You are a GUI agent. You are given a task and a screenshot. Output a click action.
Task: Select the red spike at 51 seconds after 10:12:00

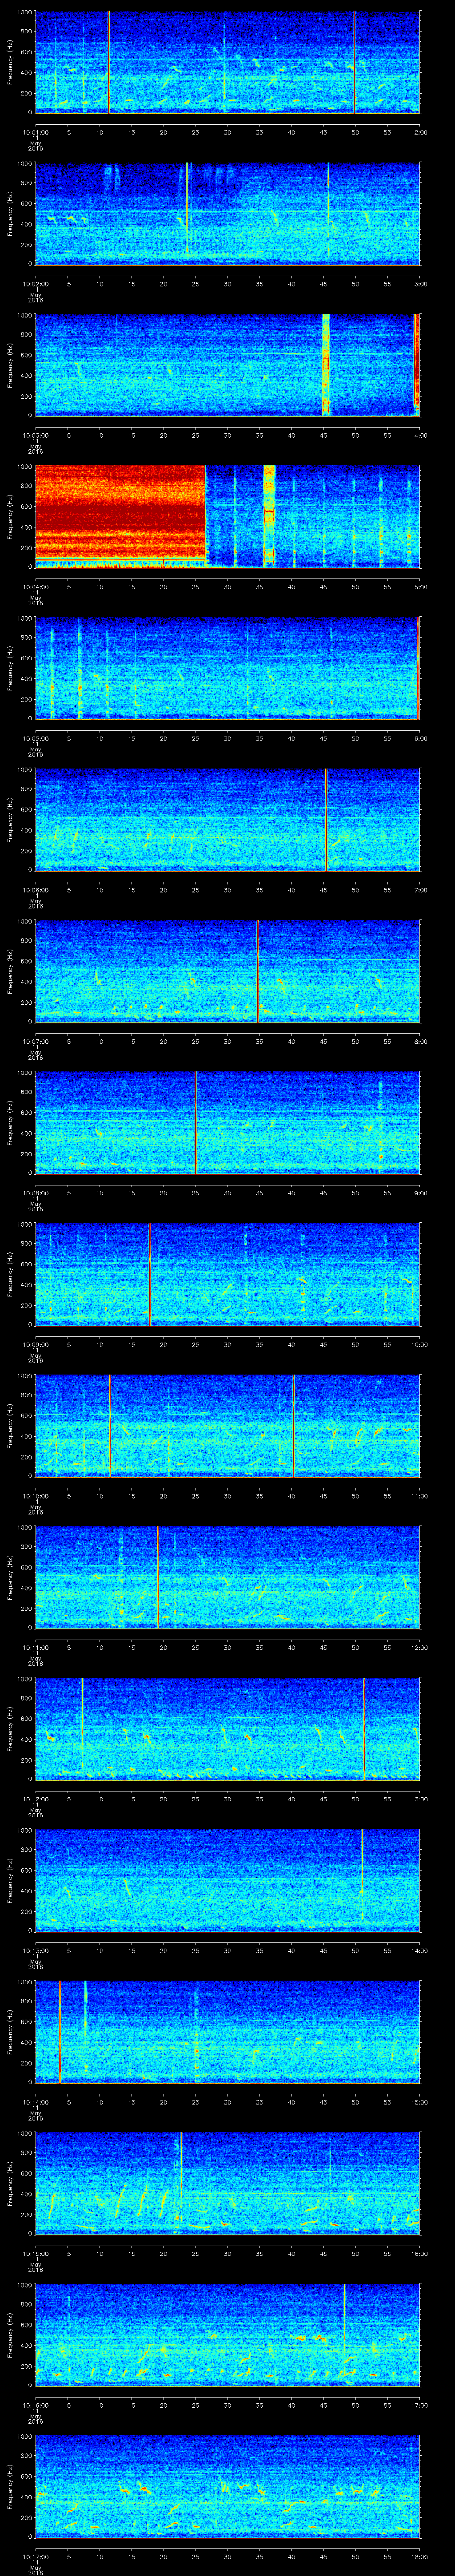click(364, 1728)
